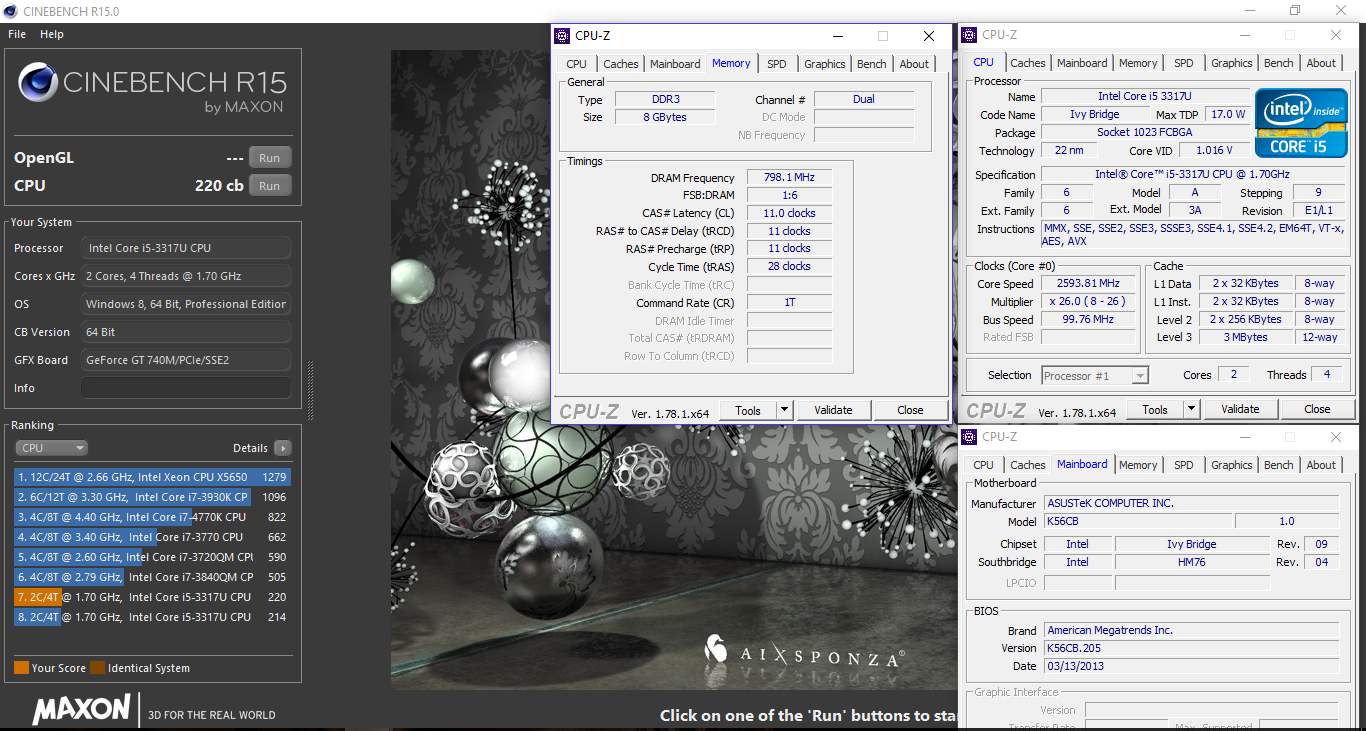Click Multiplier value x 26.0
Image resolution: width=1366 pixels, height=731 pixels.
(1088, 302)
